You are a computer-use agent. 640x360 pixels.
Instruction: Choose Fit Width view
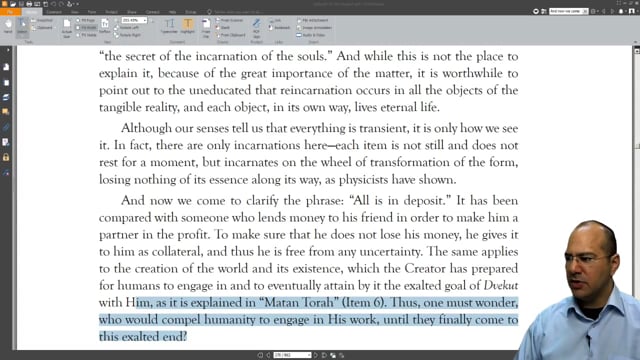(x=87, y=28)
